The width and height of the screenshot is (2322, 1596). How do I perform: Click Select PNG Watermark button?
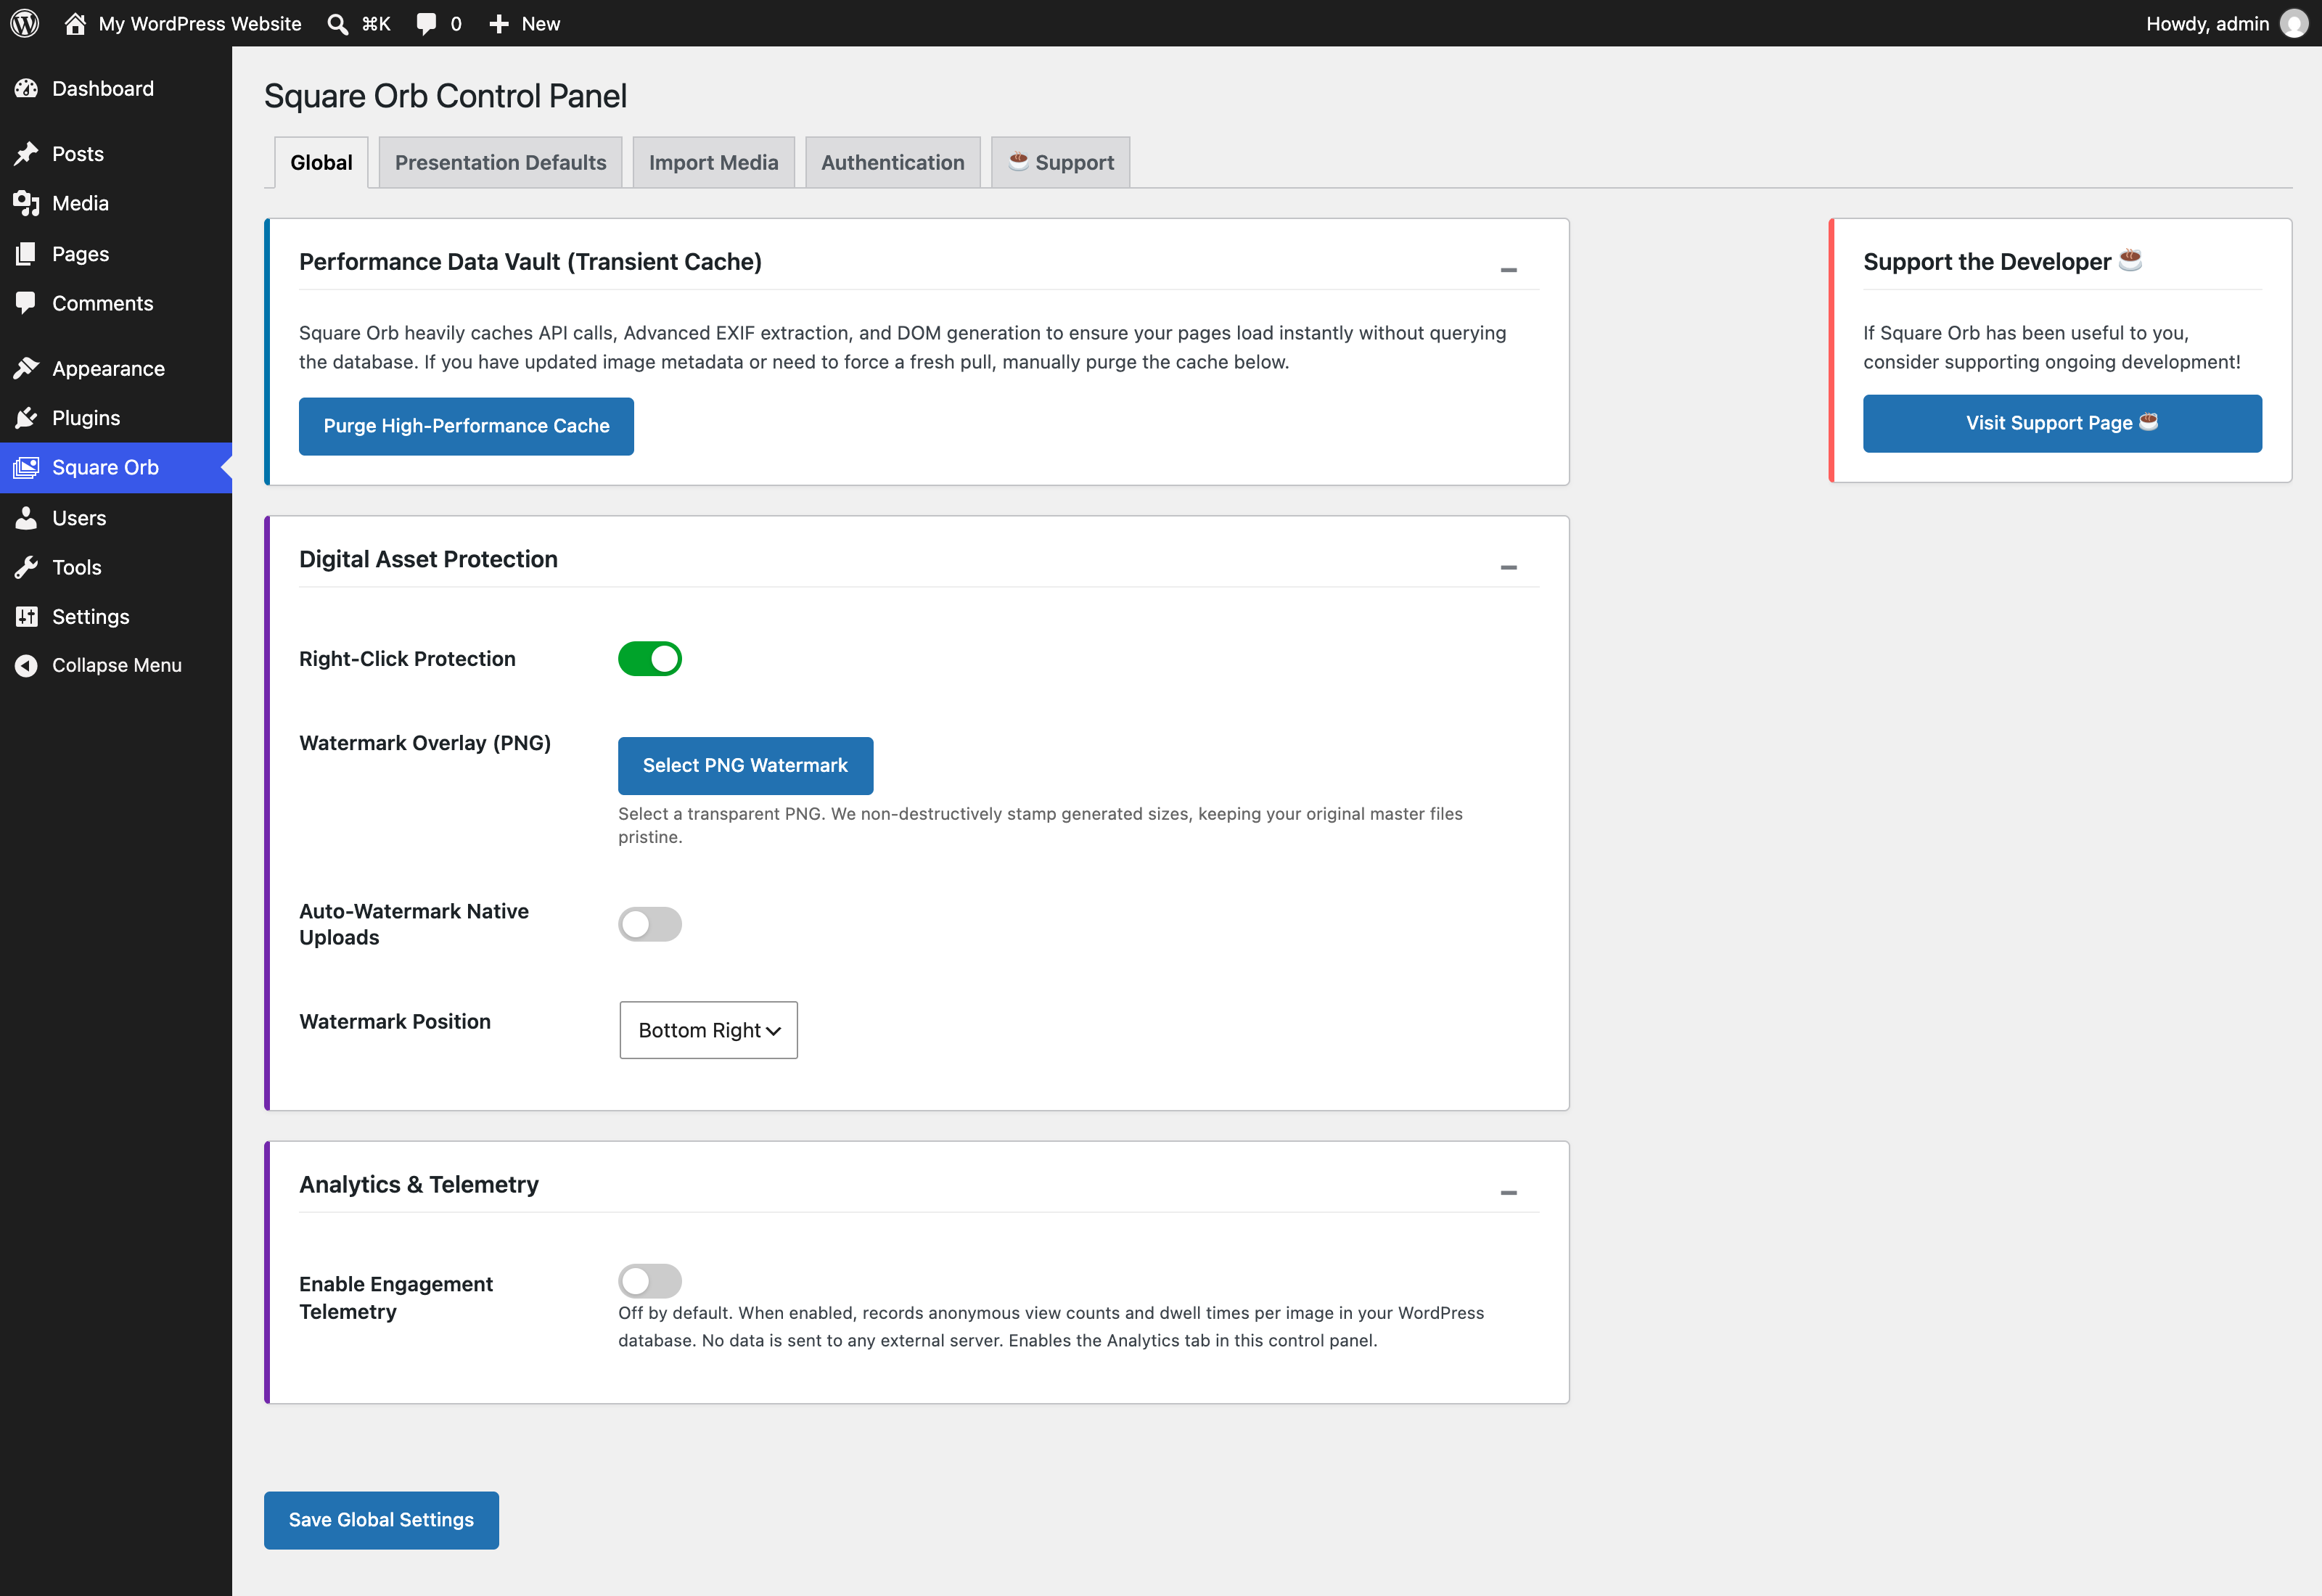pos(745,766)
